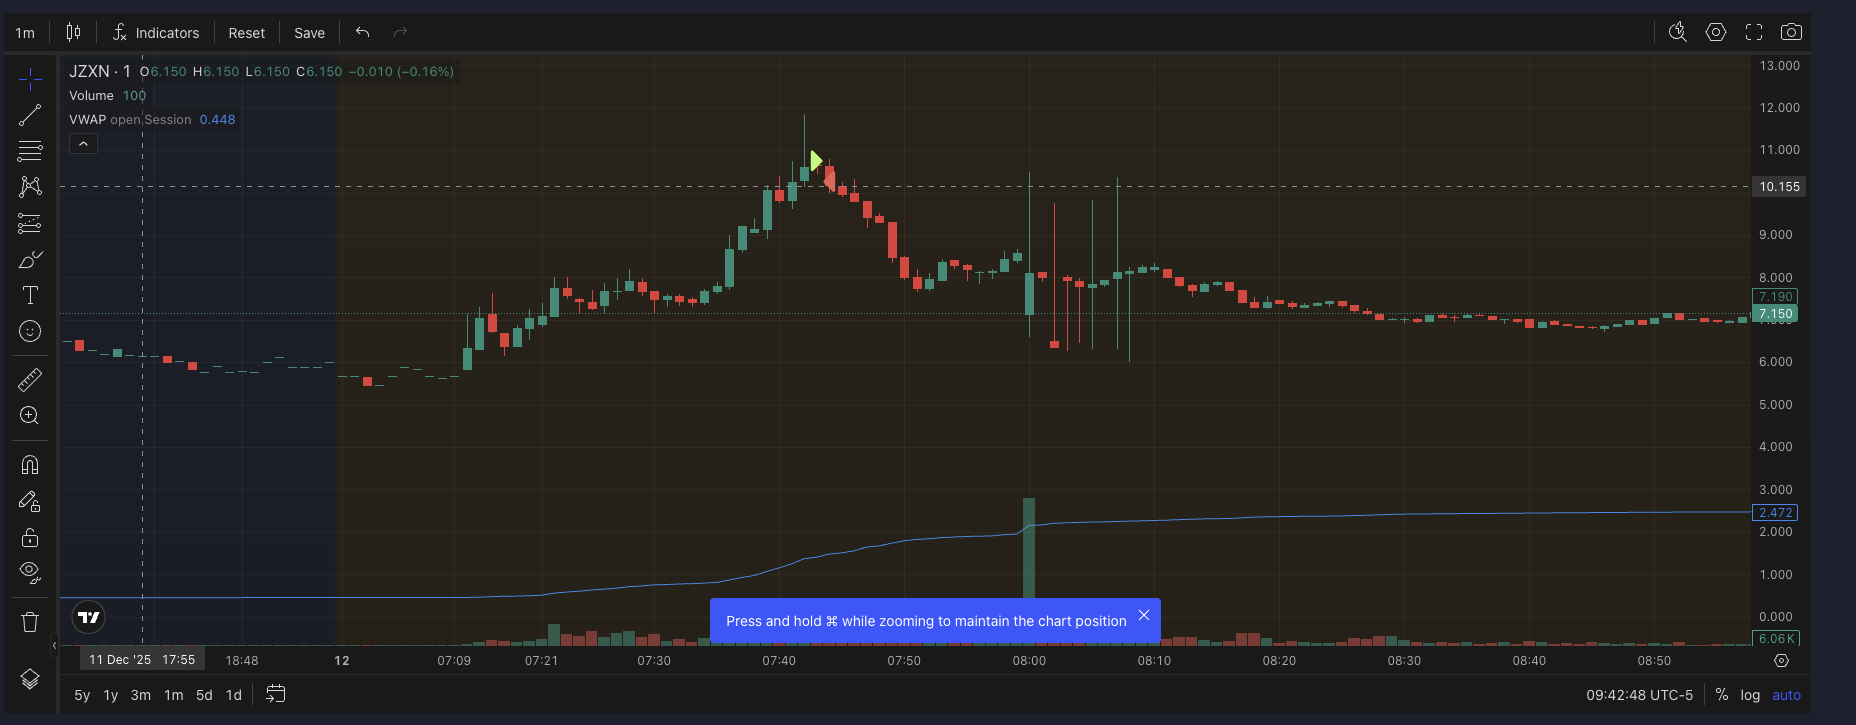Collapse the indicator legend chevron
This screenshot has height=725, width=1856.
(83, 144)
